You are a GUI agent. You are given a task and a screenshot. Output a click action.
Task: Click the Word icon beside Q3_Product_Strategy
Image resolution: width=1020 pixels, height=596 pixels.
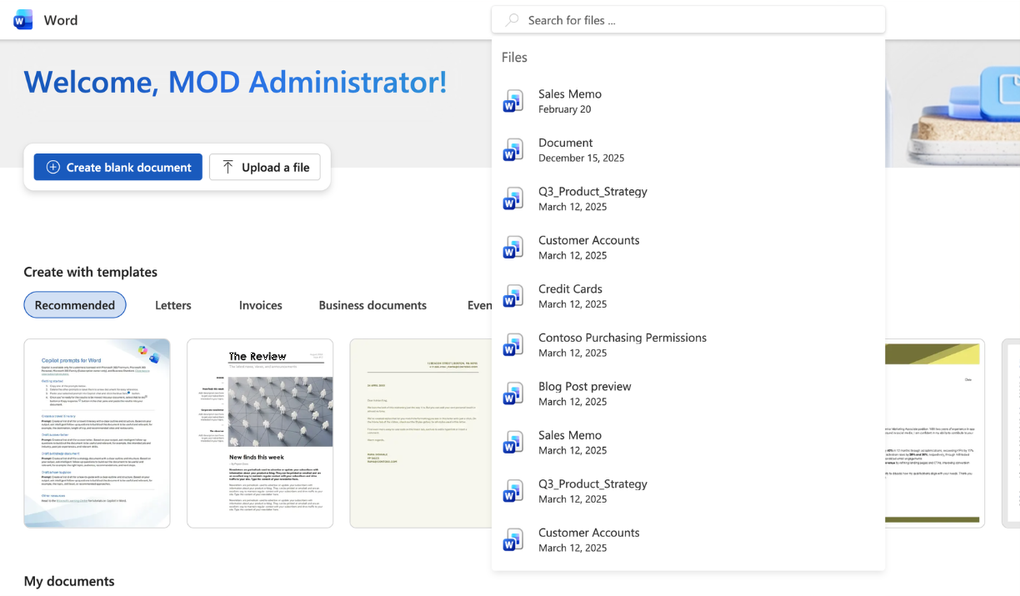pos(513,198)
